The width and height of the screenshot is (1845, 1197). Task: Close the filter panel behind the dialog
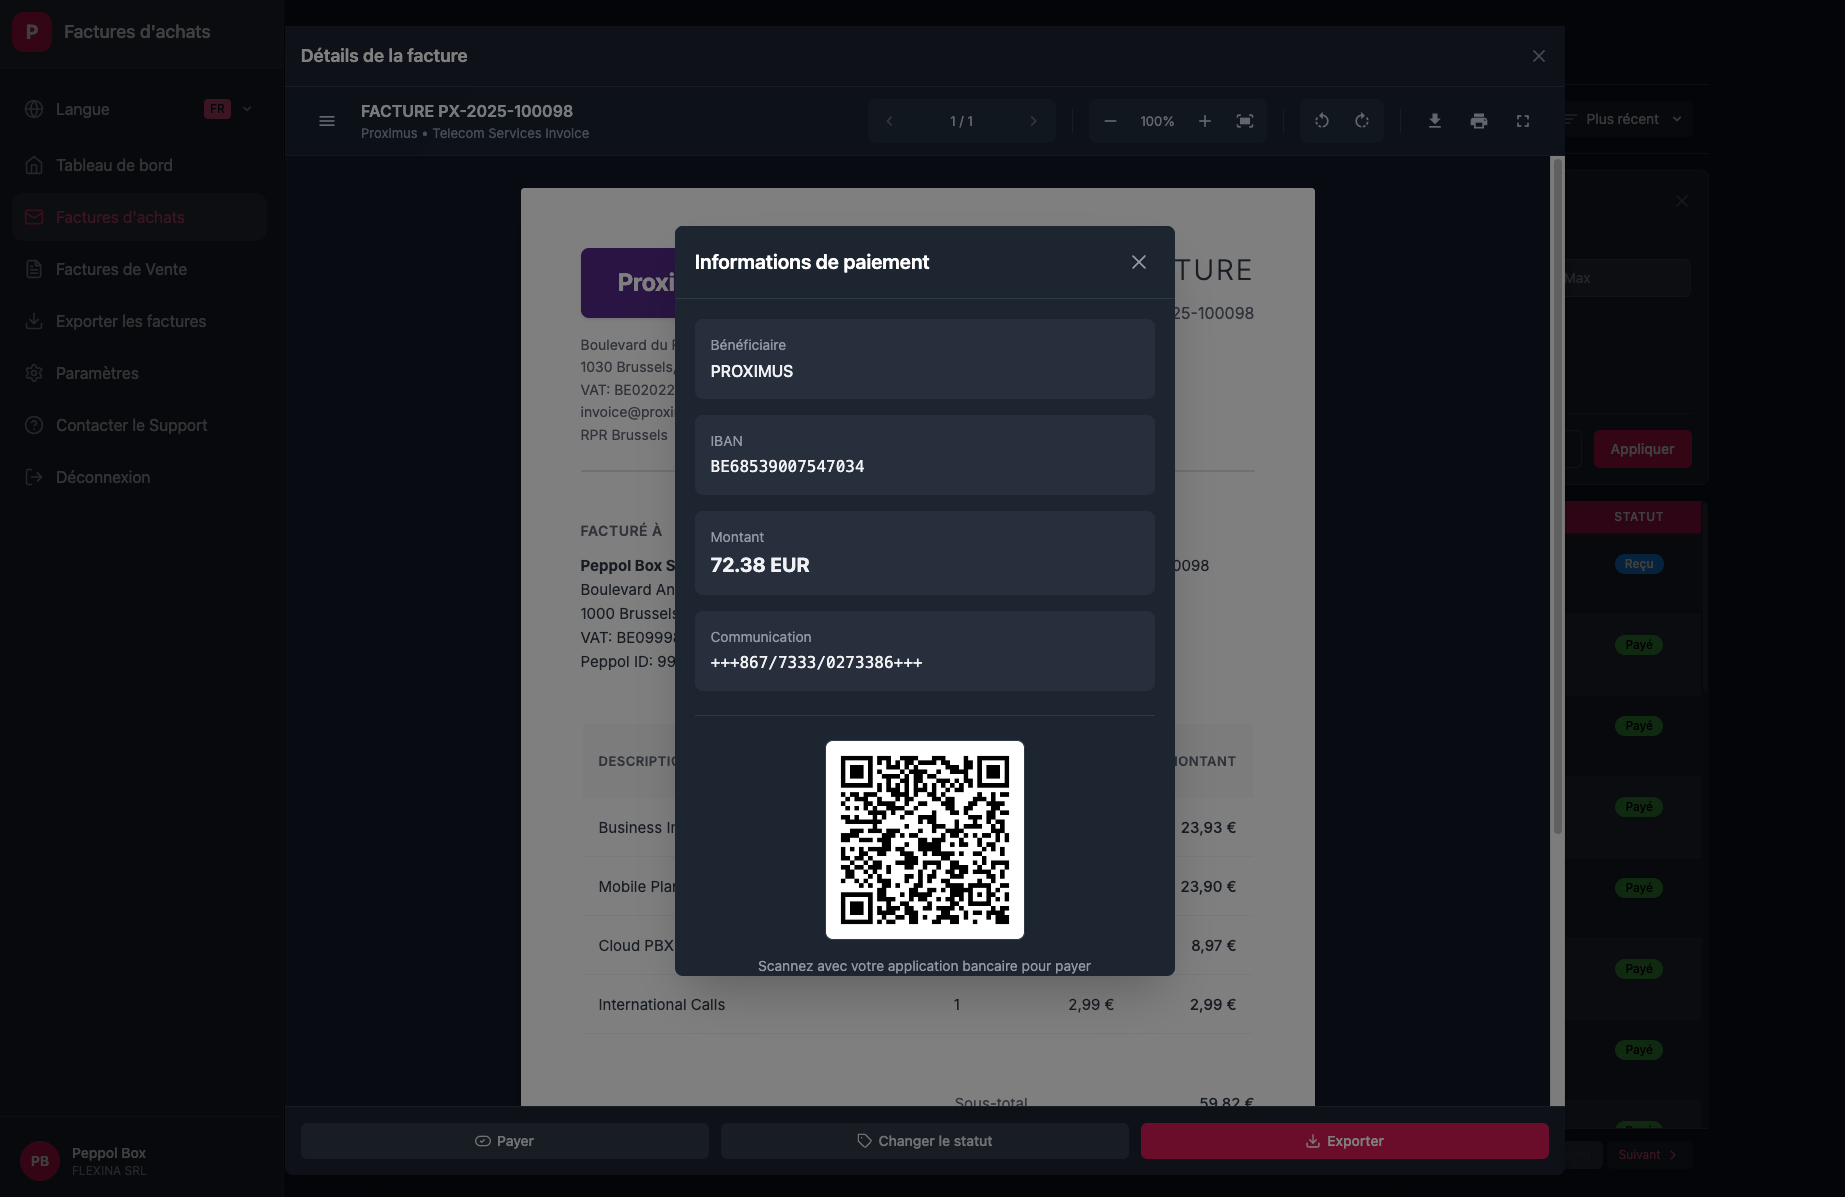[x=1682, y=201]
